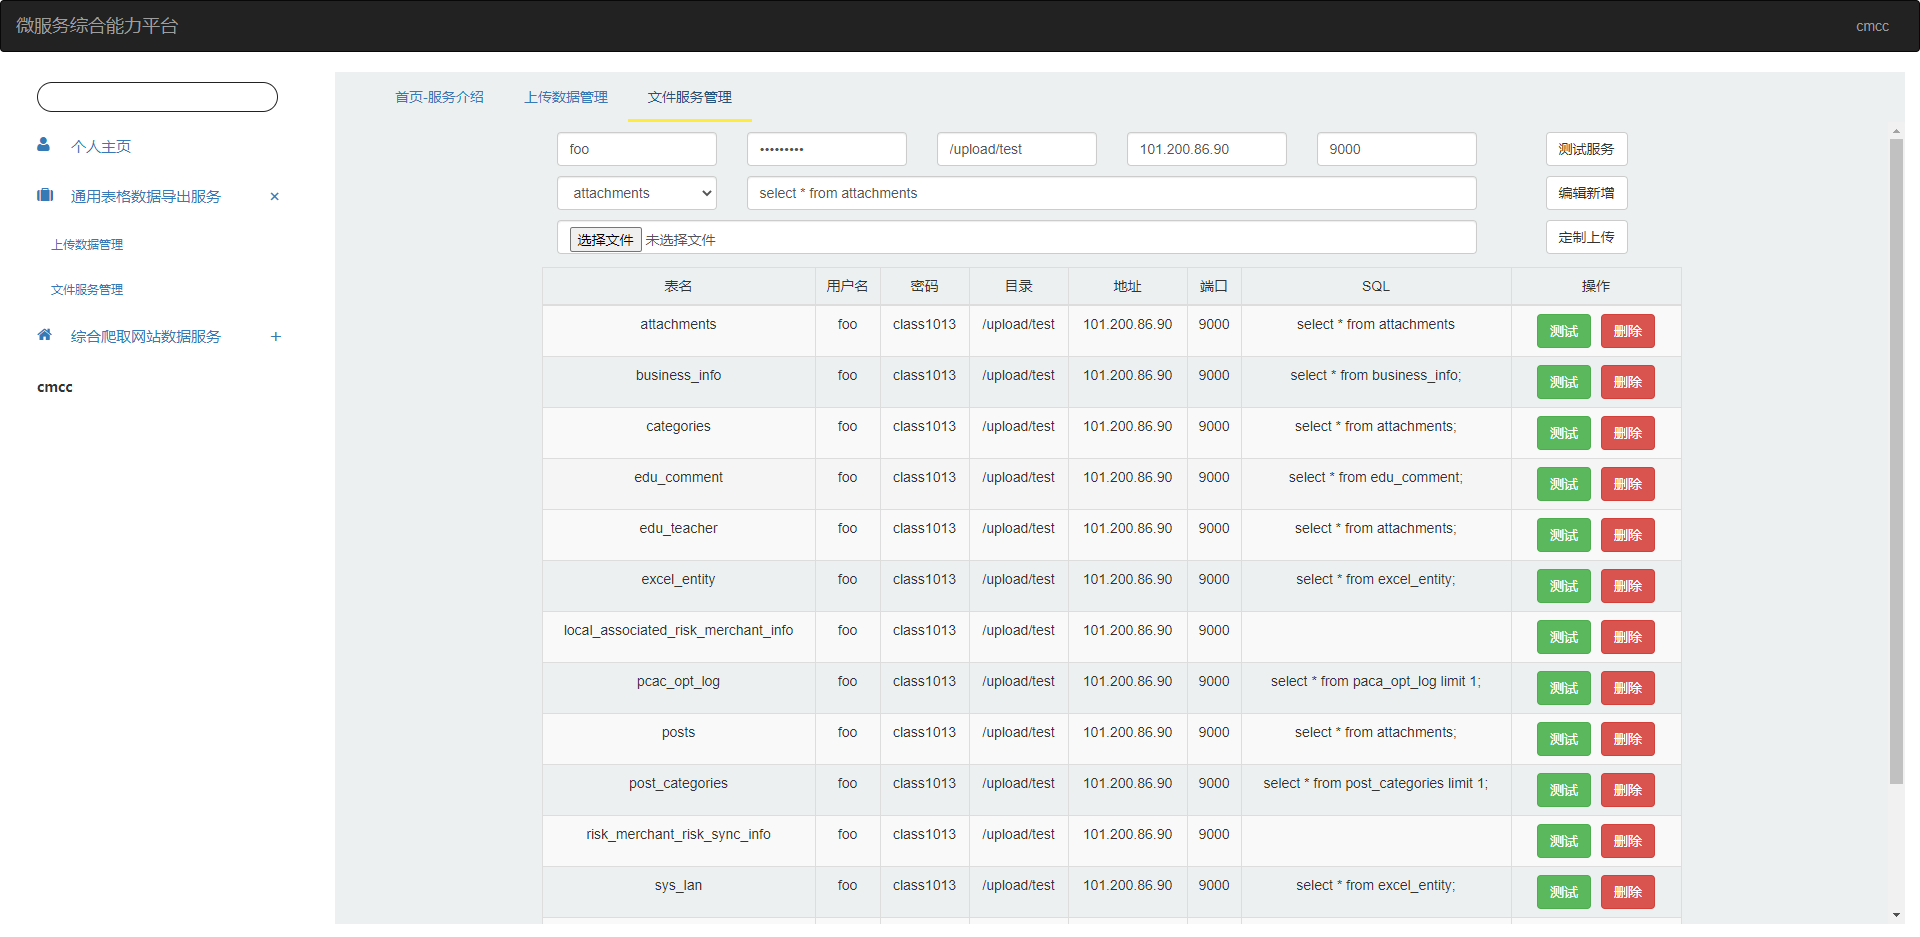
Task: Delete the edu_teacher row with 删除
Action: [1628, 535]
